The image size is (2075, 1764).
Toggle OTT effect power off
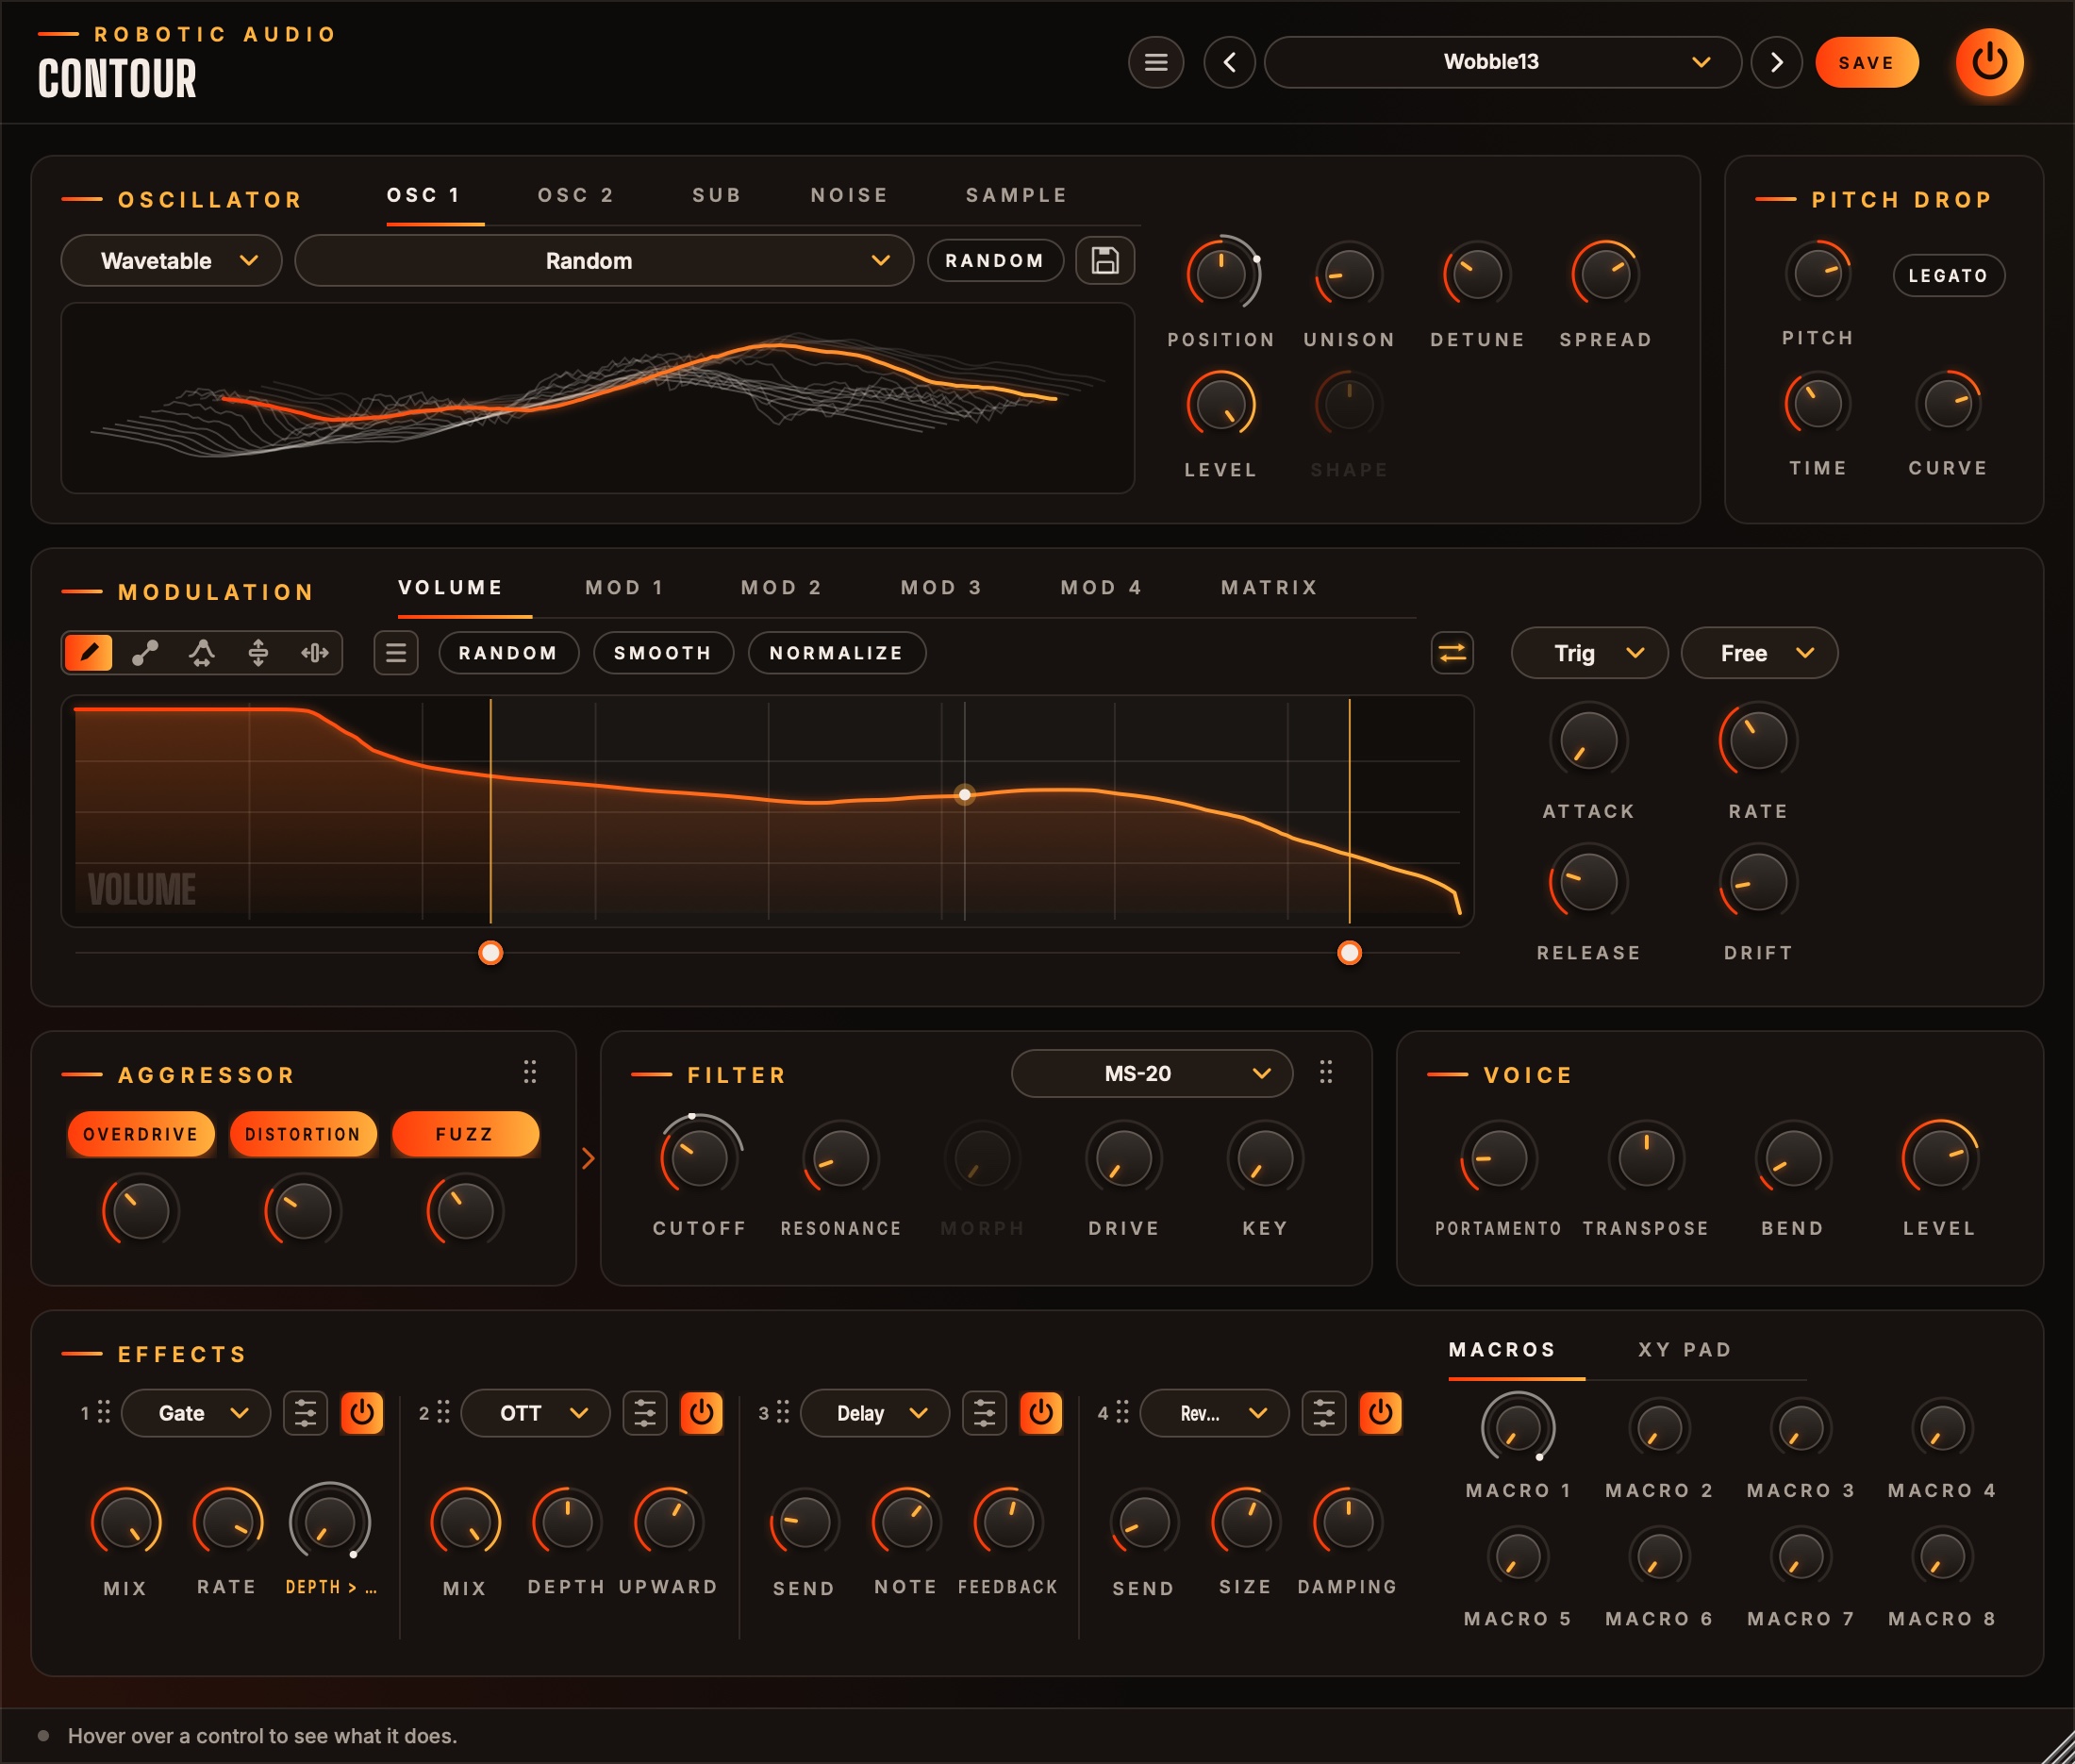point(702,1413)
